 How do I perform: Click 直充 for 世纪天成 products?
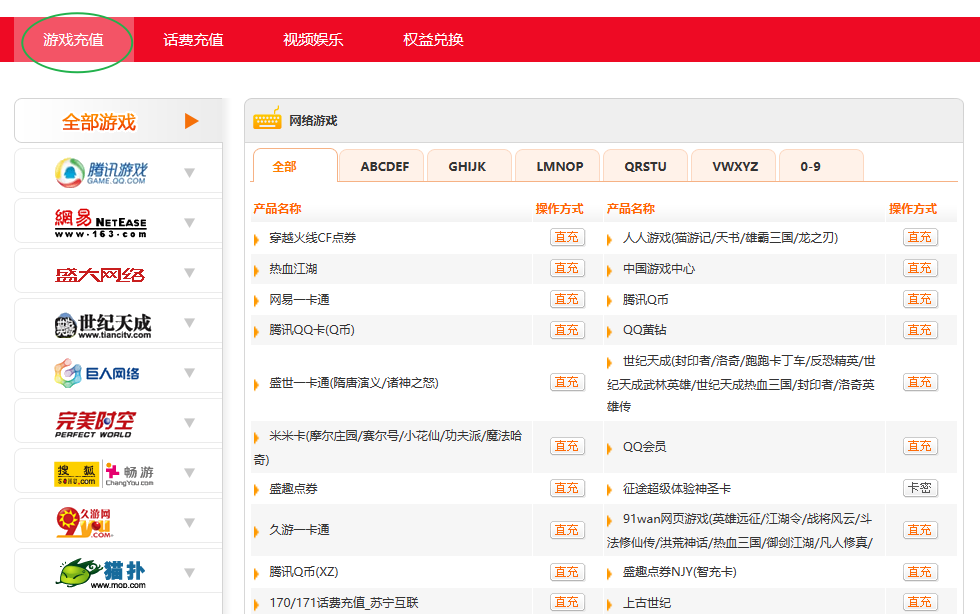920,382
